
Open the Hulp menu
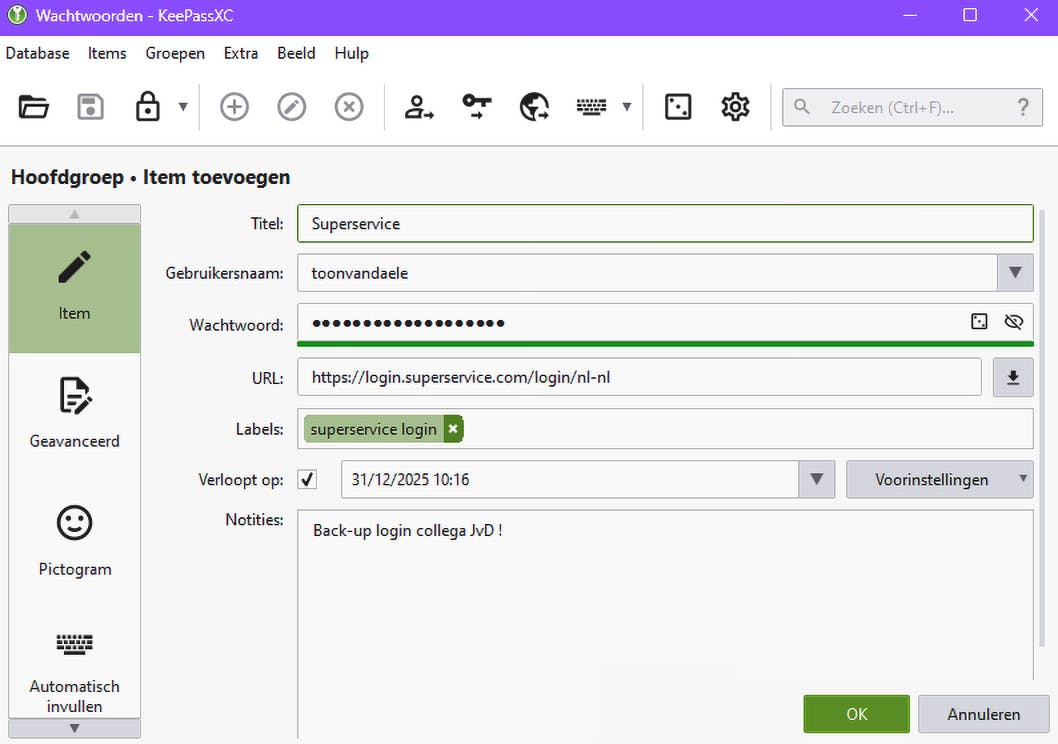coord(352,53)
